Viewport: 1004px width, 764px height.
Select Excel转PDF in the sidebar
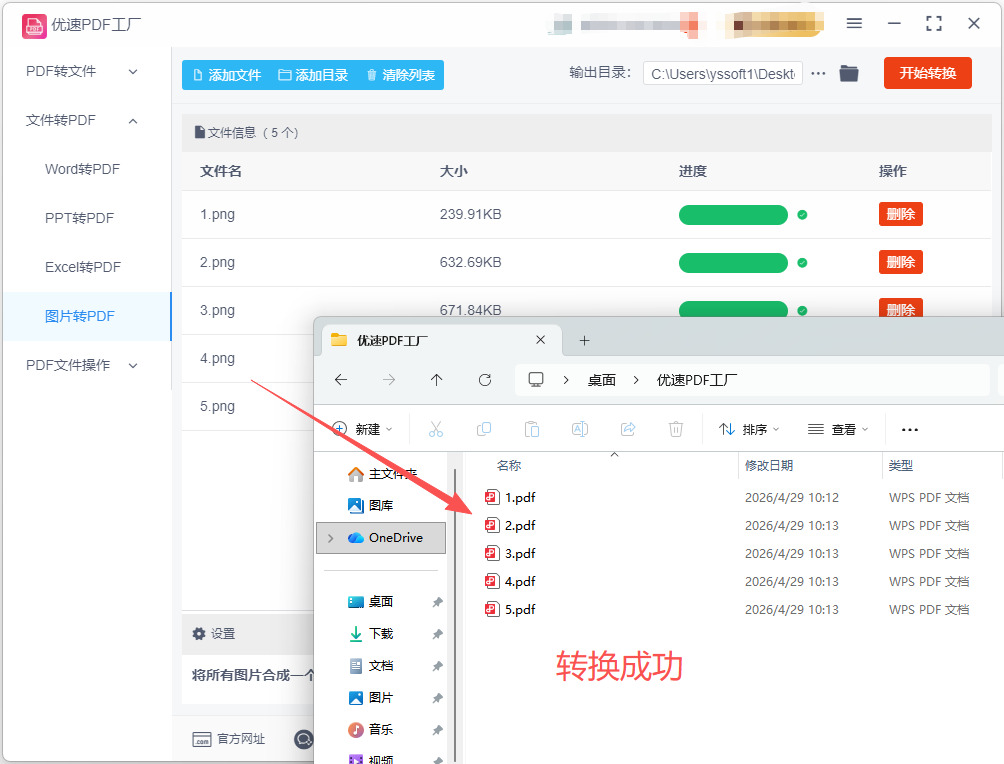click(83, 267)
